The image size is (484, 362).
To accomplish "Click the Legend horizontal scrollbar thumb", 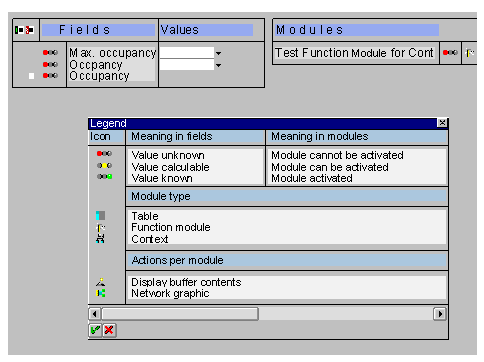I will [180, 314].
